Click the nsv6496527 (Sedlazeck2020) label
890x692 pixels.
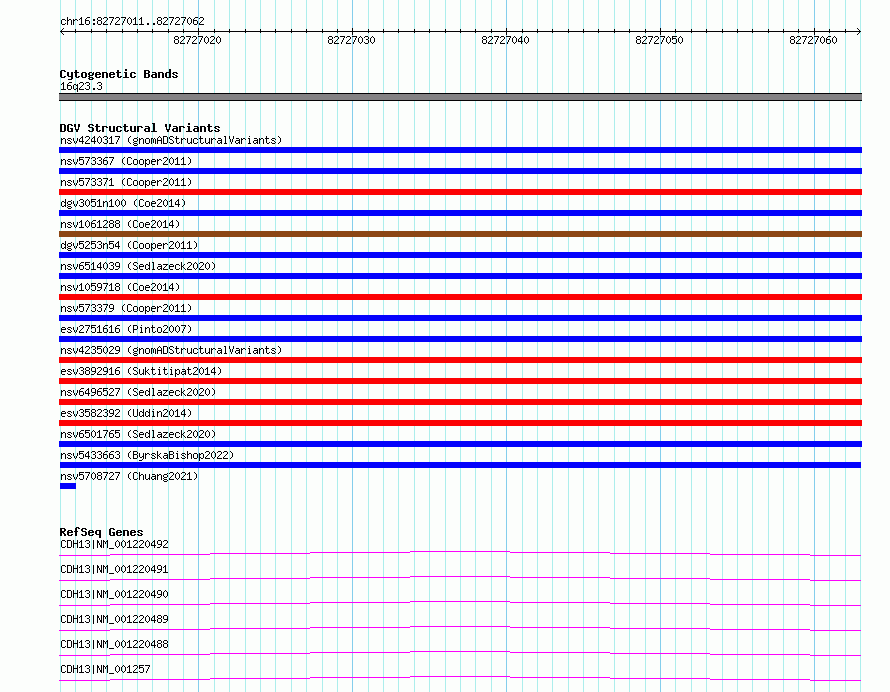click(x=138, y=392)
